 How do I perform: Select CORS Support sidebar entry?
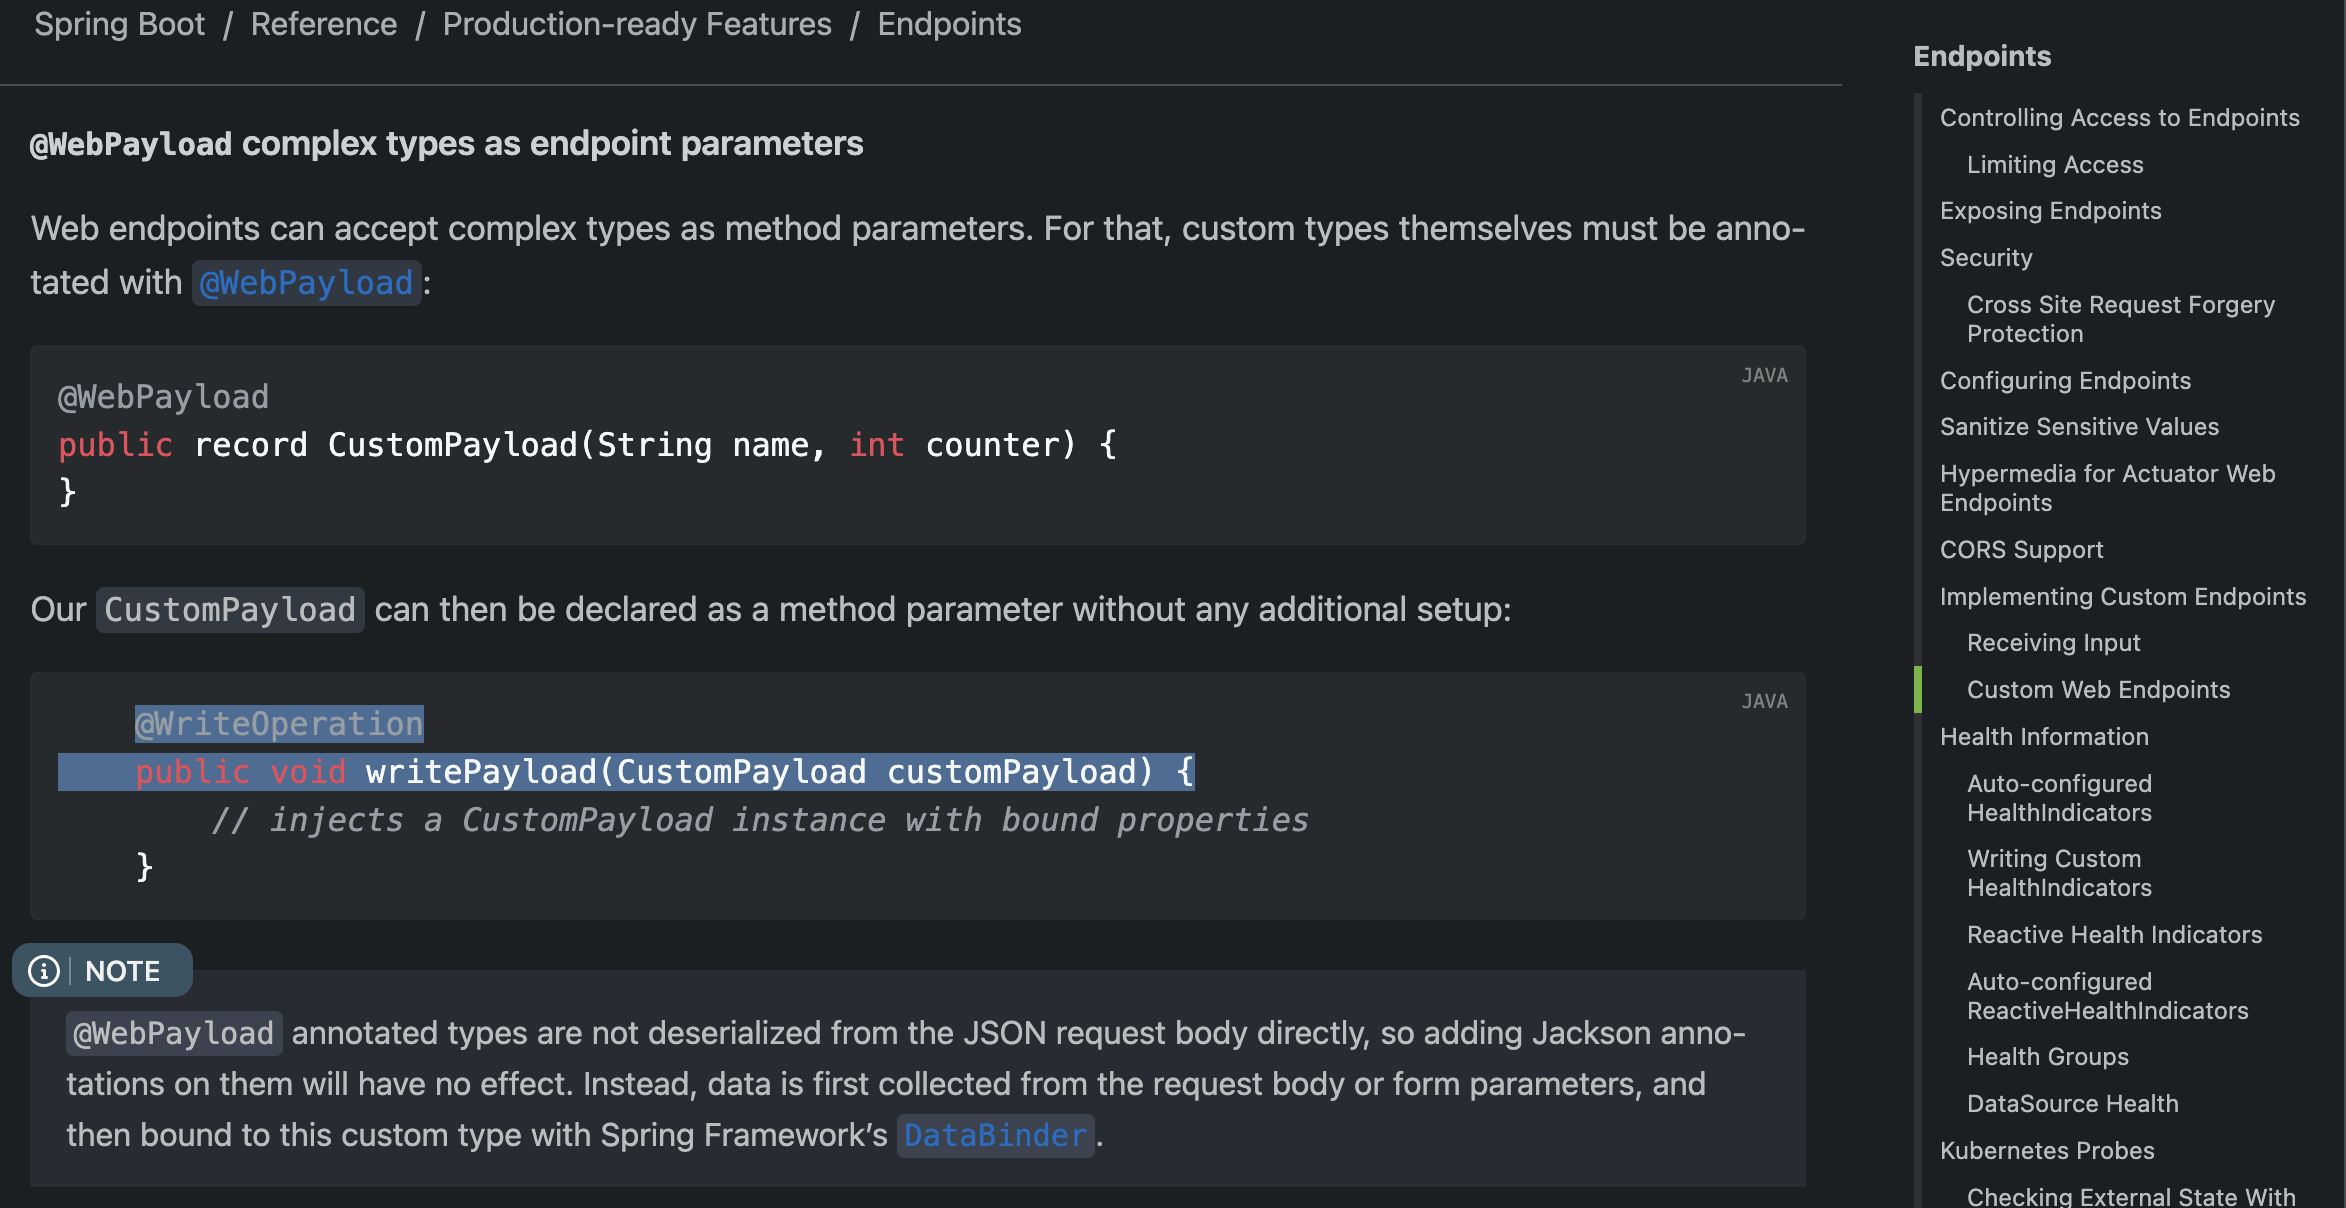[x=2021, y=550]
